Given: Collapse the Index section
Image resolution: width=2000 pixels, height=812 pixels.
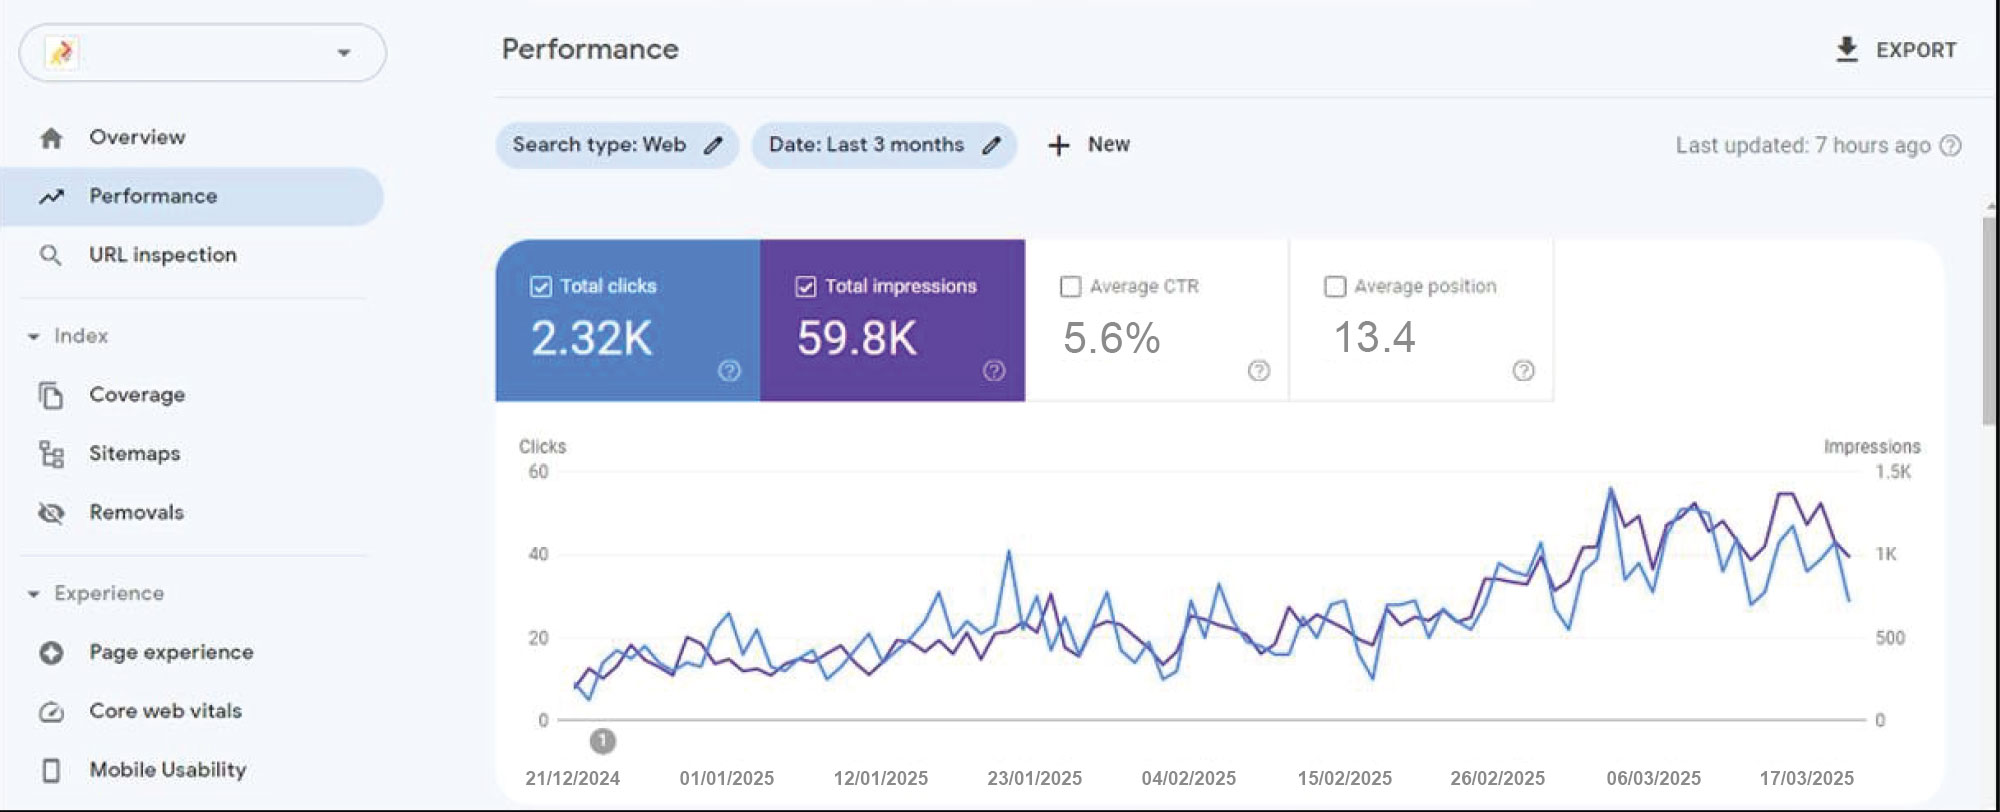Looking at the screenshot, I should 34,337.
